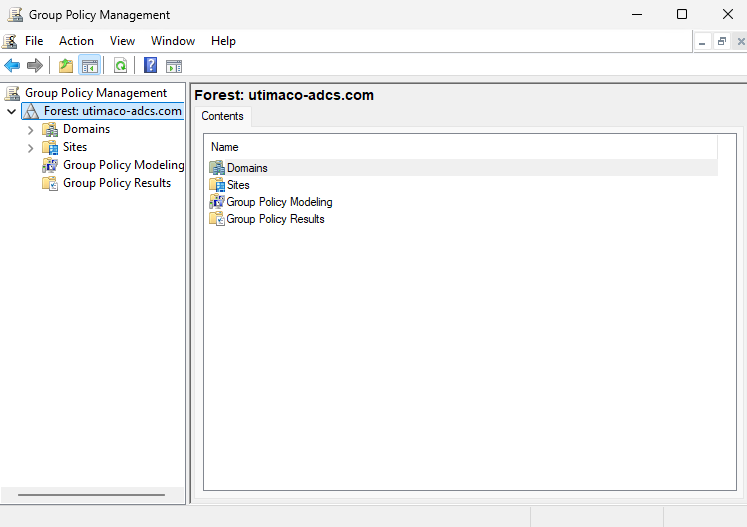Collapse the Forest: utimaco-adcs.com node

coord(11,111)
